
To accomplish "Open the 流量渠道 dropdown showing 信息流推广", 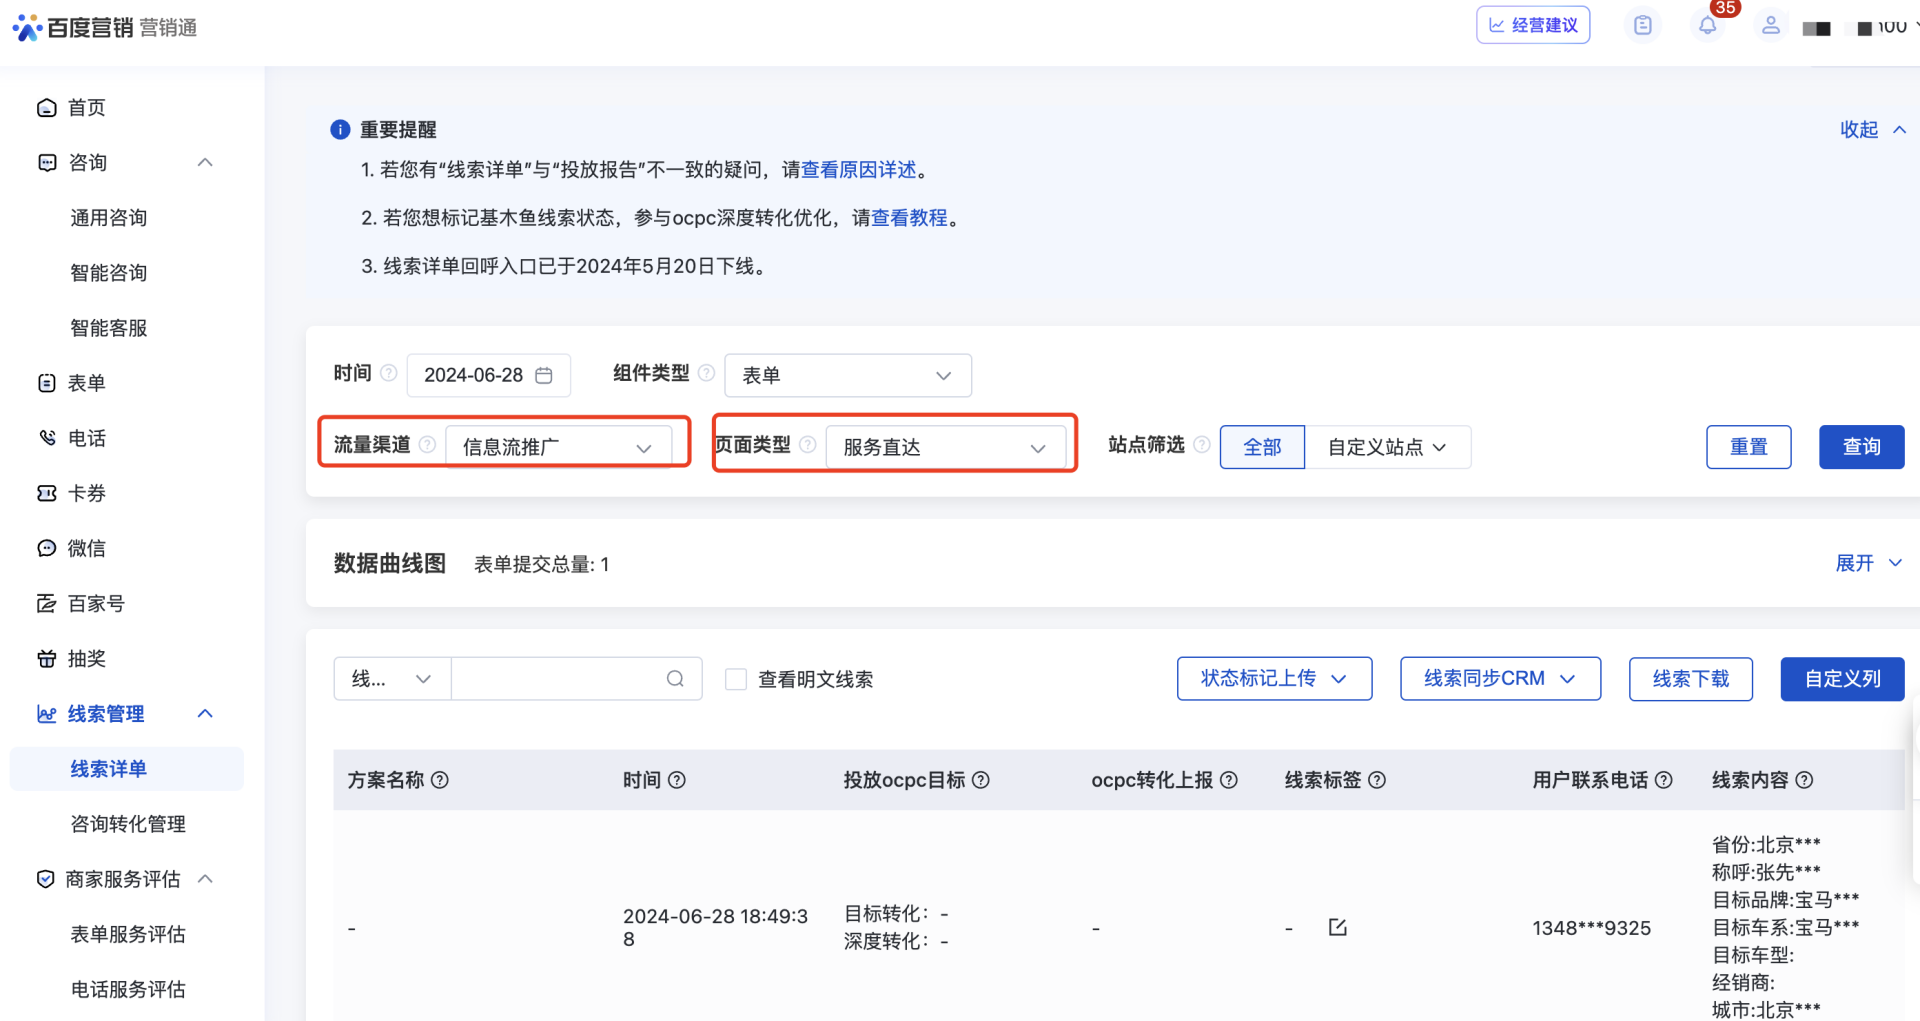I will [557, 447].
